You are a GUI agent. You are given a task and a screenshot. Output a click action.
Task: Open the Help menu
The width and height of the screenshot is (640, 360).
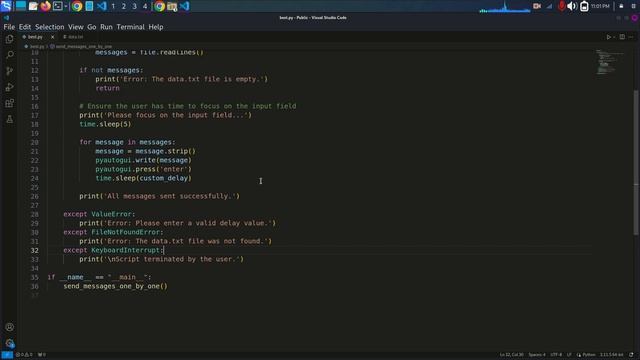tap(156, 27)
